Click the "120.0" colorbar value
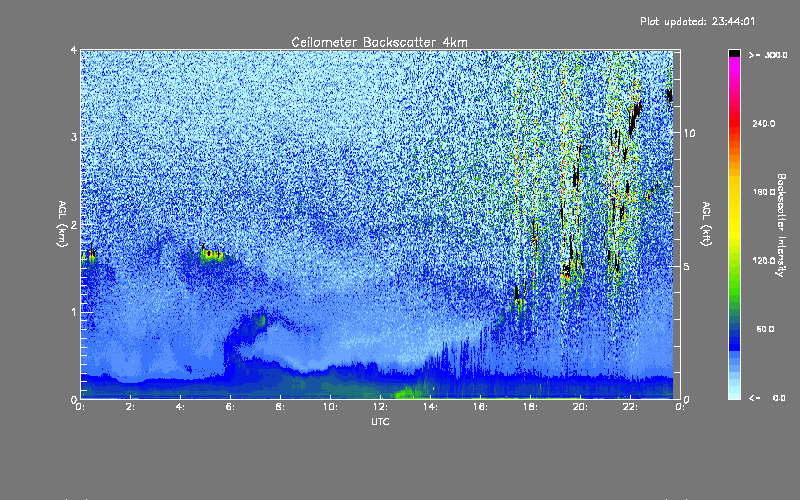 (764, 260)
